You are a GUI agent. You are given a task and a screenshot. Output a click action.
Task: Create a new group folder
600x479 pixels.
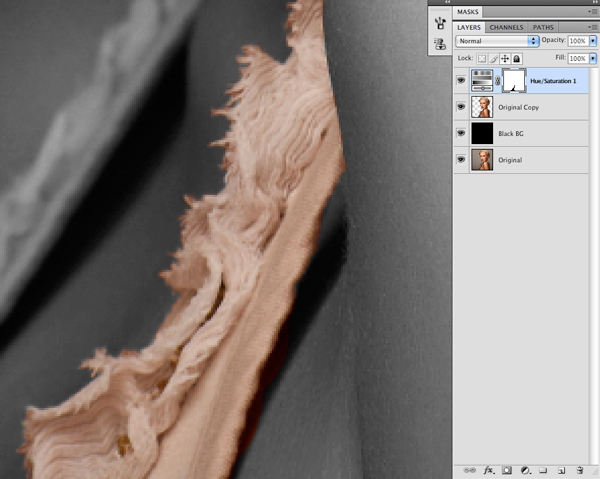click(543, 470)
